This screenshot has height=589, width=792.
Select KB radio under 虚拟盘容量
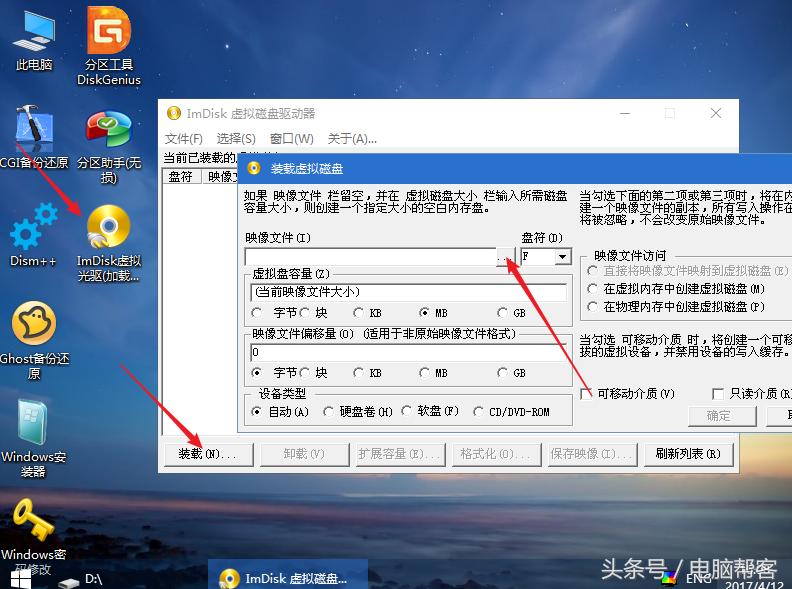click(359, 313)
